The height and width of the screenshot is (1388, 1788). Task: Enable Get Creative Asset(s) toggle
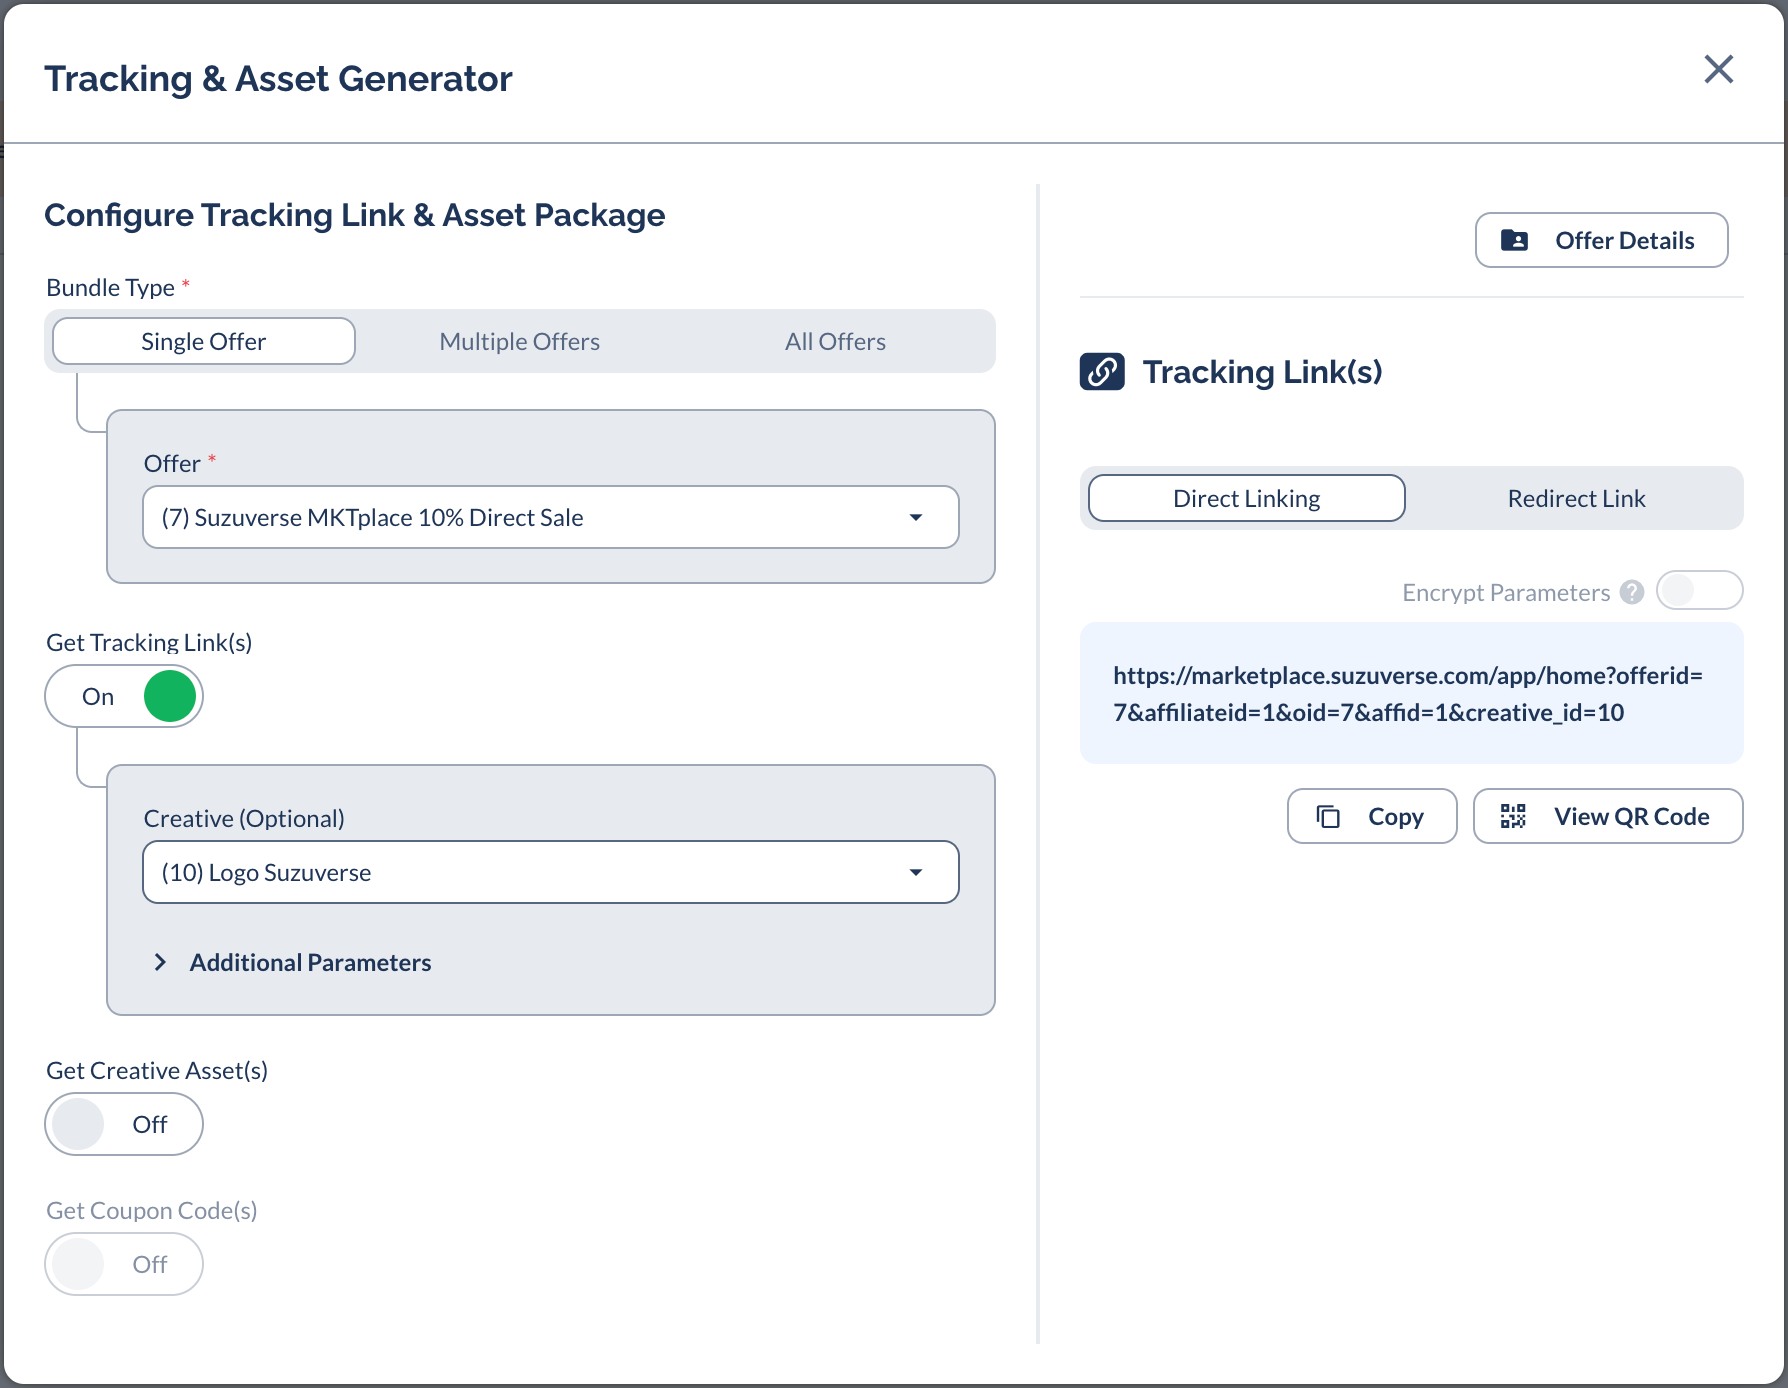click(x=124, y=1124)
